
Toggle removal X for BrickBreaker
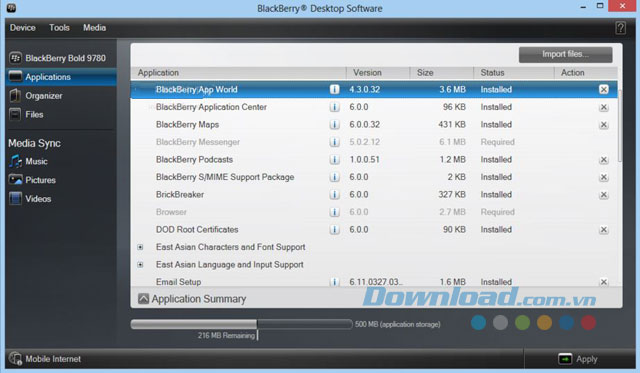(x=604, y=195)
